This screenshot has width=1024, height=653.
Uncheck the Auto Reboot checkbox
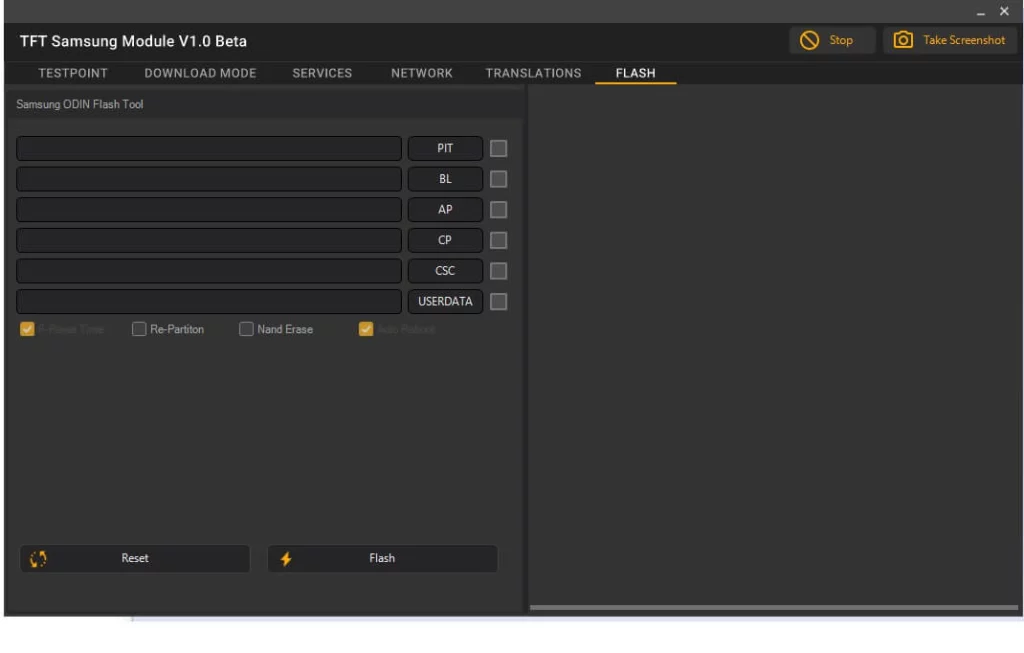tap(366, 329)
